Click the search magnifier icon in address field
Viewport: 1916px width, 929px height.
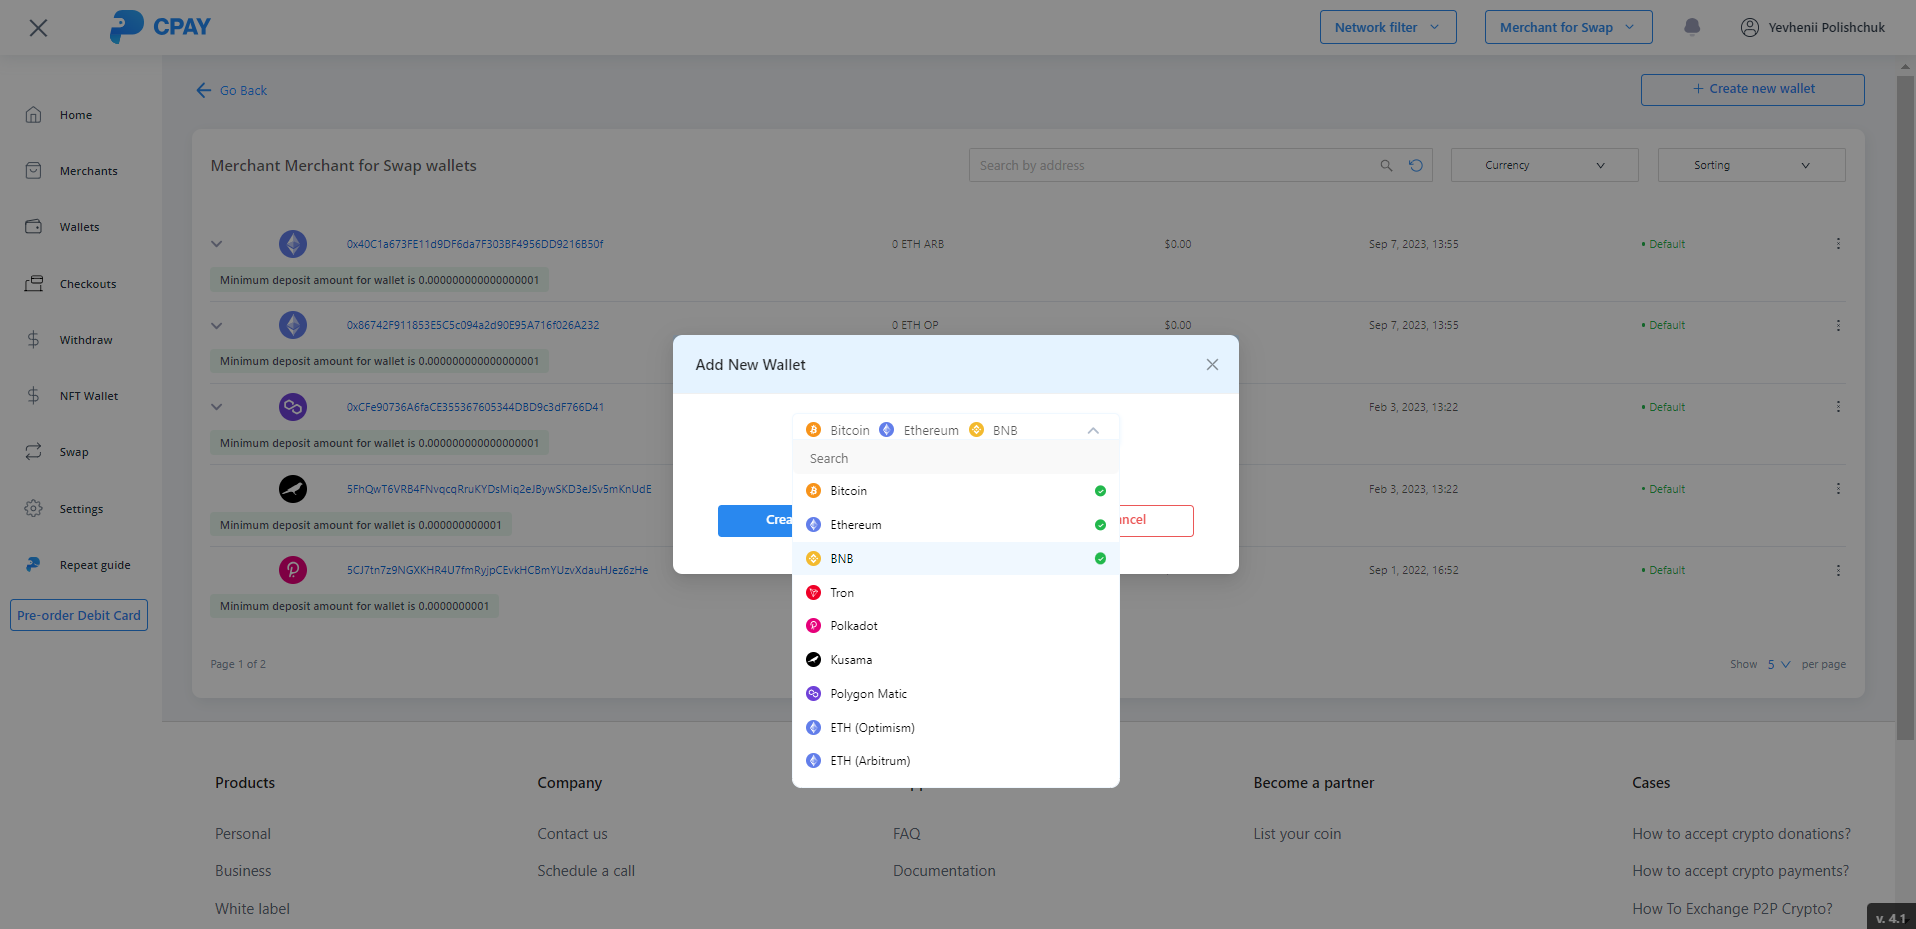click(x=1386, y=166)
